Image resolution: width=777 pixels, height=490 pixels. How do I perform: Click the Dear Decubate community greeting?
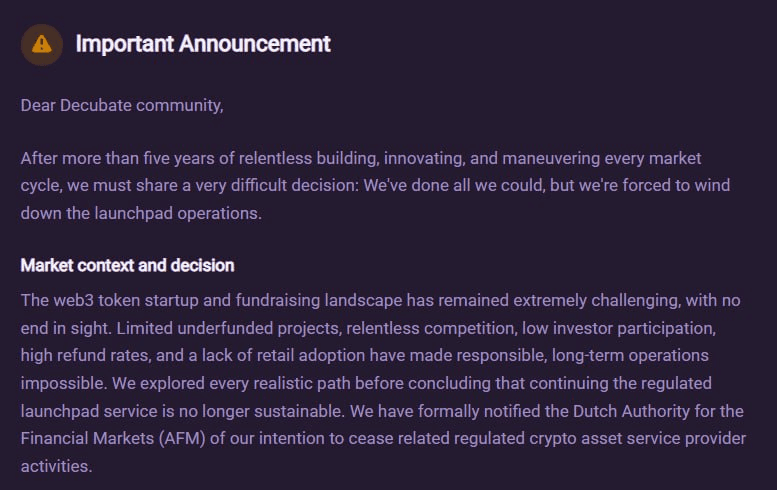(x=122, y=104)
